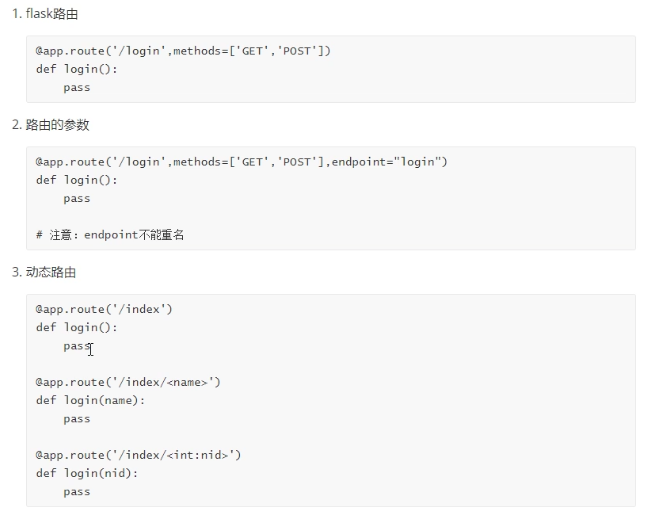This screenshot has width=653, height=516.
Task: Click "pass" below "def login(nid):"
Action: (76, 491)
